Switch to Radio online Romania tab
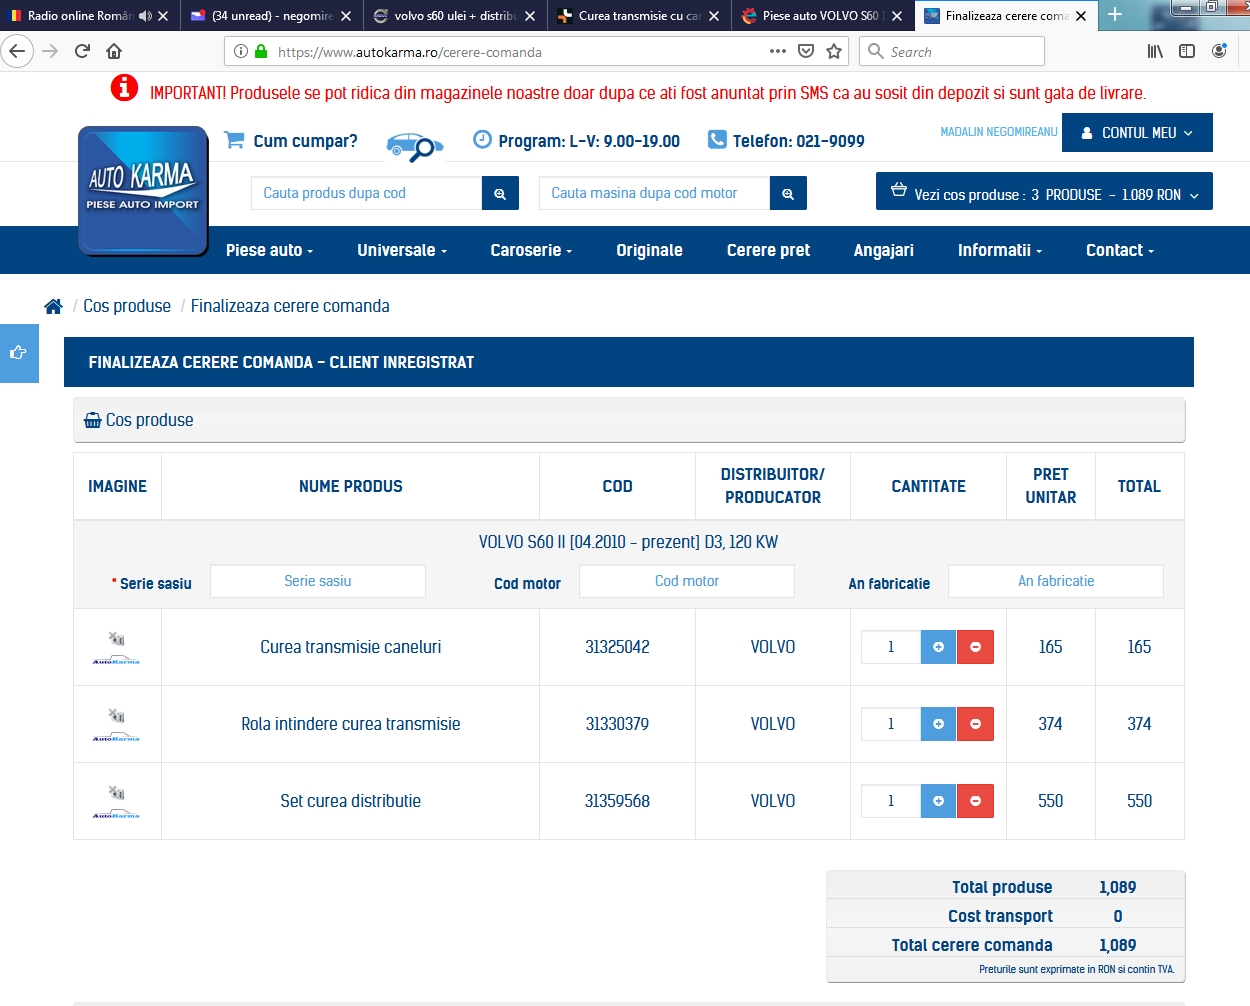The image size is (1250, 1006). (x=80, y=15)
